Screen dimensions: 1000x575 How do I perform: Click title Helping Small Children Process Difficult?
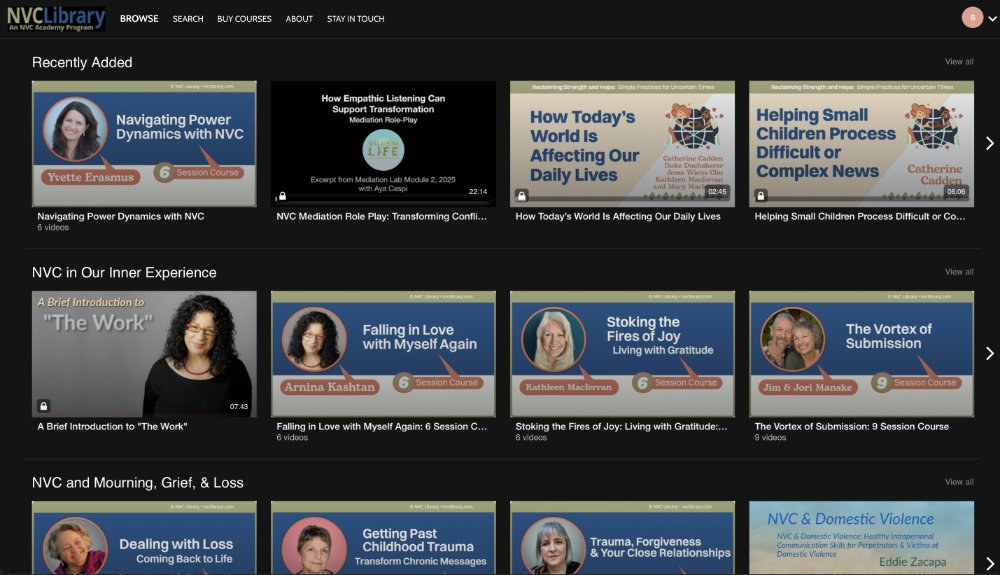(x=860, y=216)
